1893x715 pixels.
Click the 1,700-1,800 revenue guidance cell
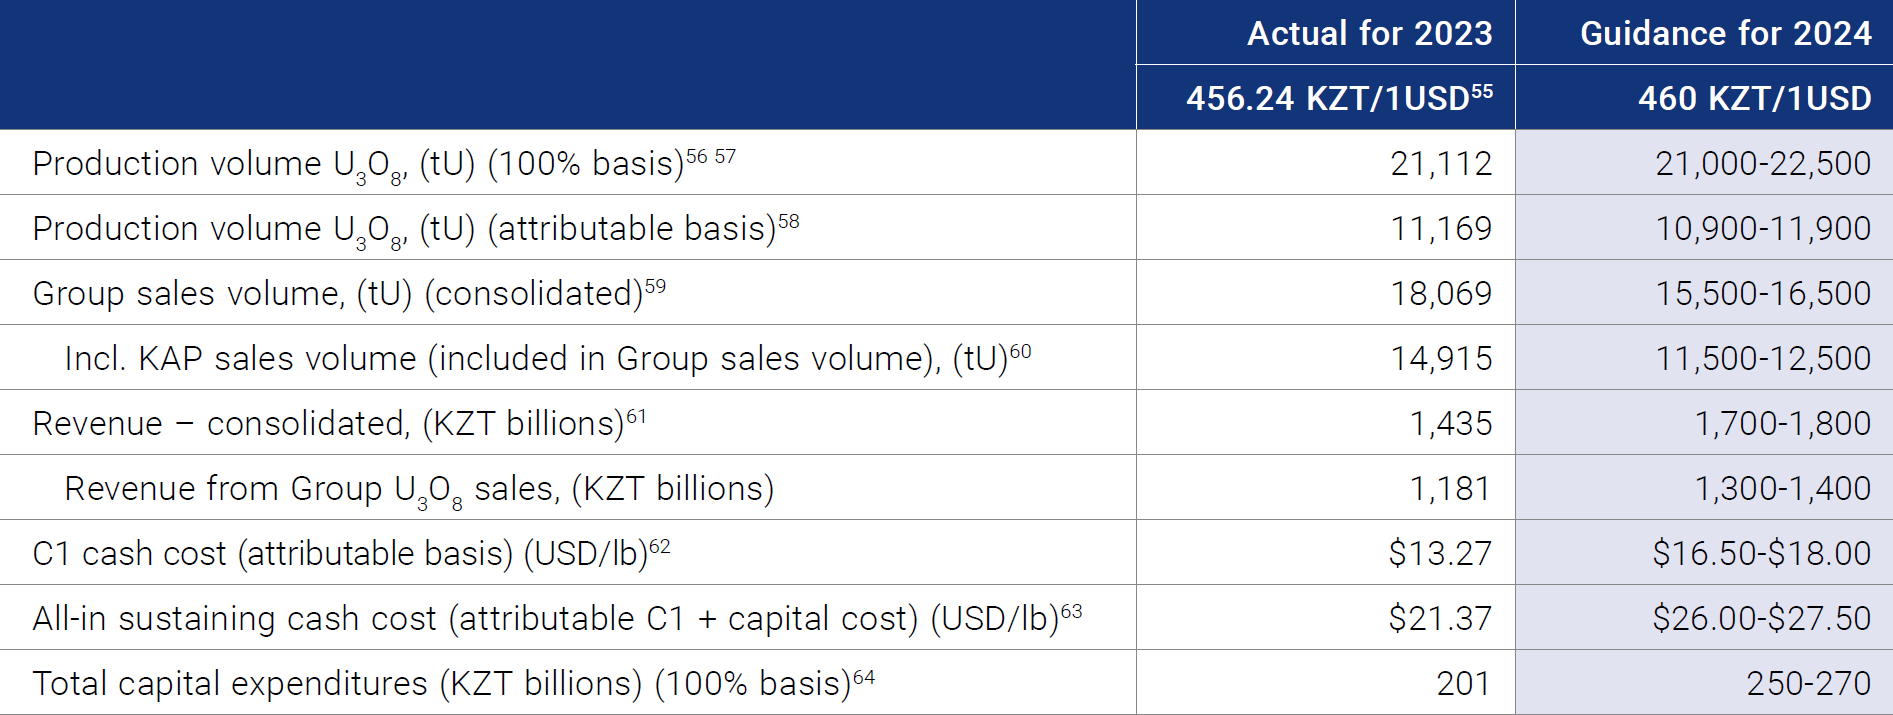click(x=1782, y=424)
